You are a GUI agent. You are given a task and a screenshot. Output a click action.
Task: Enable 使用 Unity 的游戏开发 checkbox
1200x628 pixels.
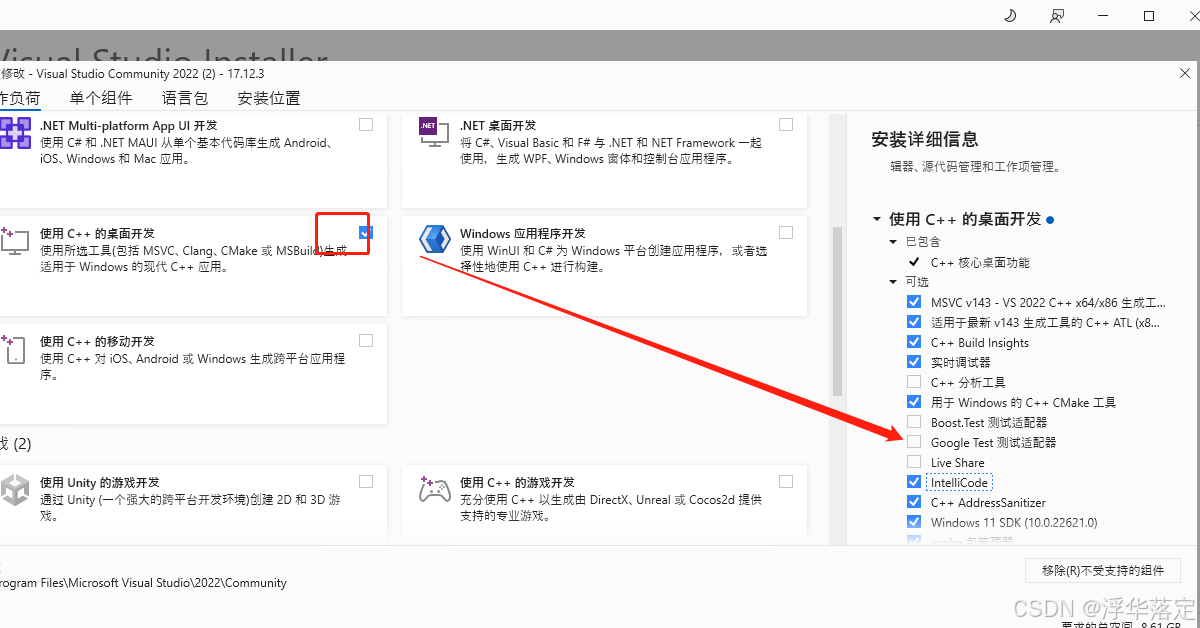pyautogui.click(x=366, y=482)
